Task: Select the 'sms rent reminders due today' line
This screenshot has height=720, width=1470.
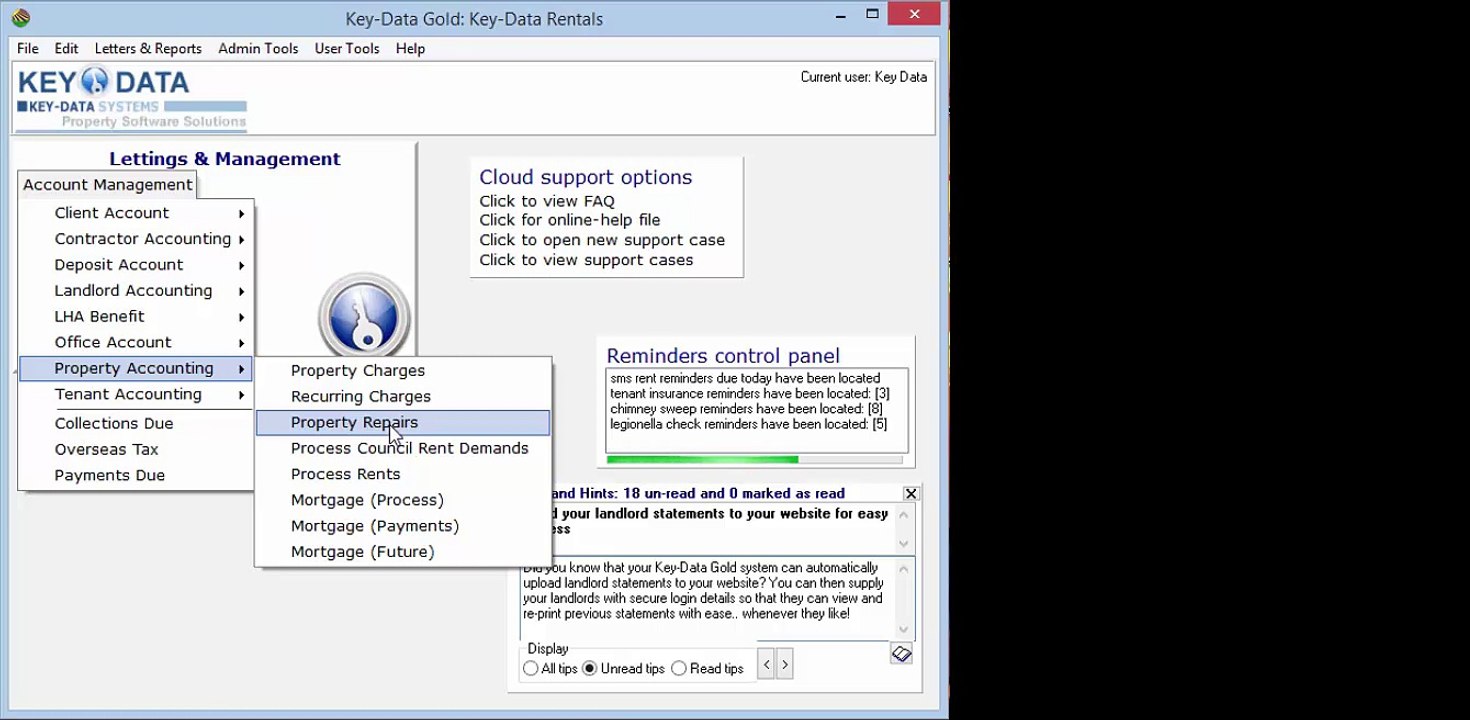Action: click(x=745, y=379)
